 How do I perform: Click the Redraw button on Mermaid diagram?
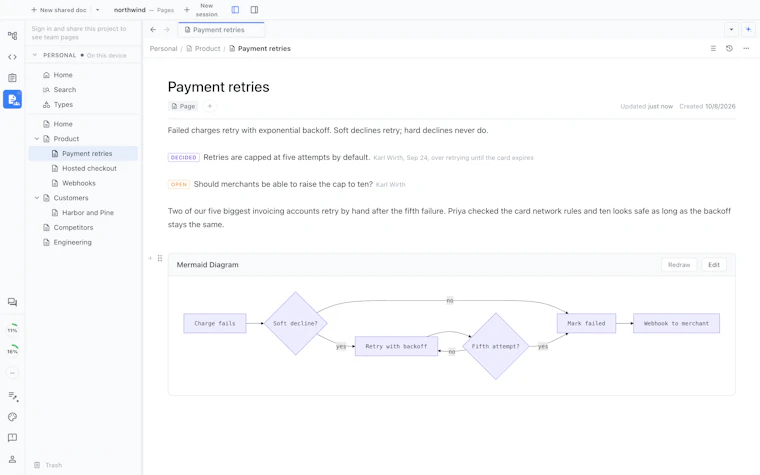pyautogui.click(x=679, y=265)
